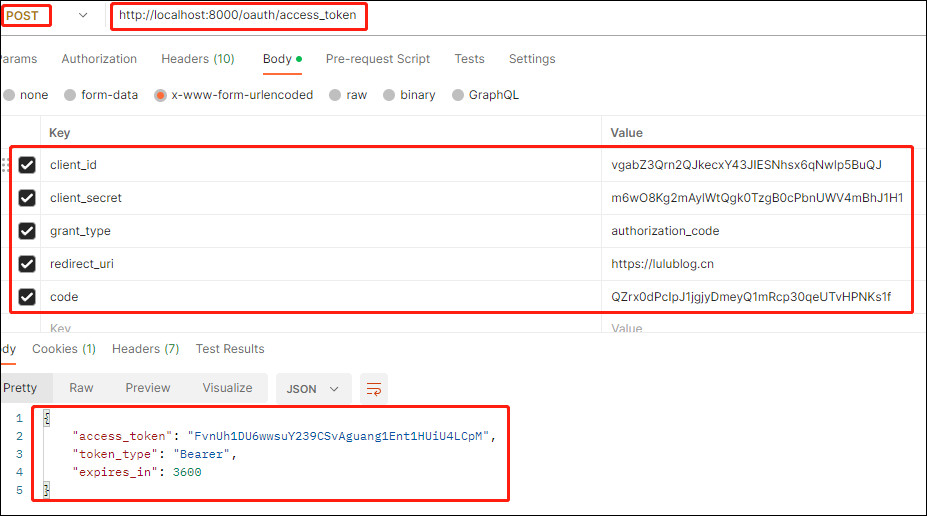Click the drag handle beside client_id row
This screenshot has height=516, width=927.
[x=5, y=165]
